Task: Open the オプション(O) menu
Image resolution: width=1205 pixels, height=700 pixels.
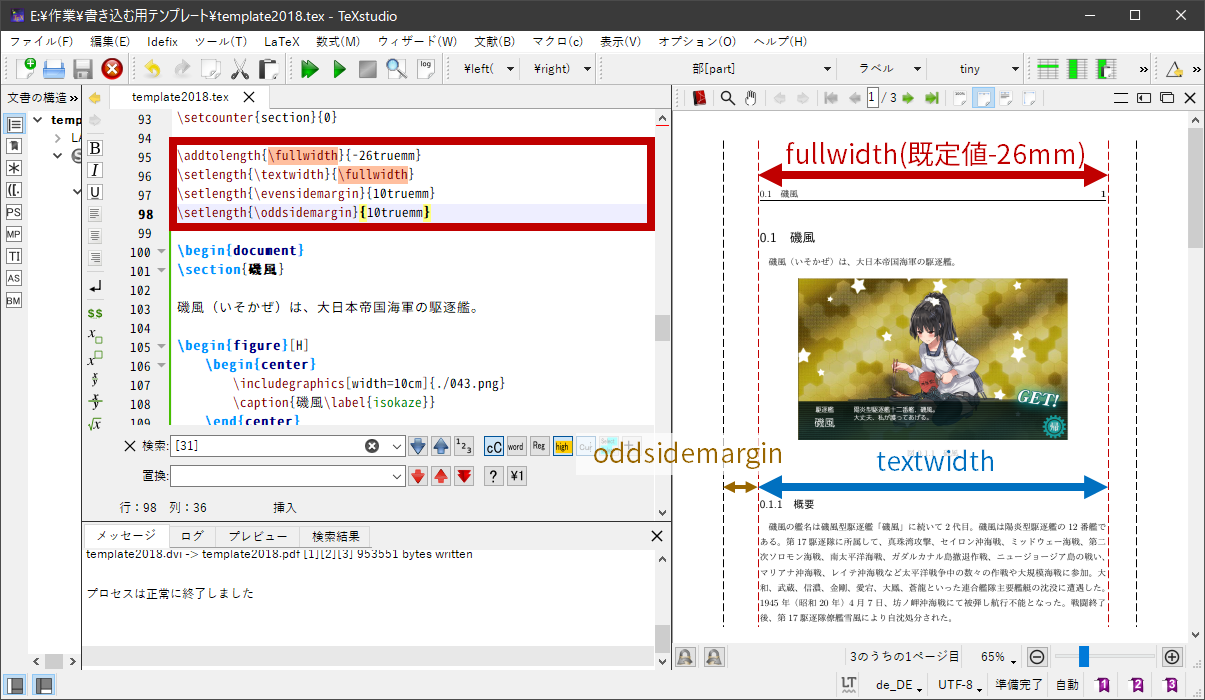Action: (697, 41)
